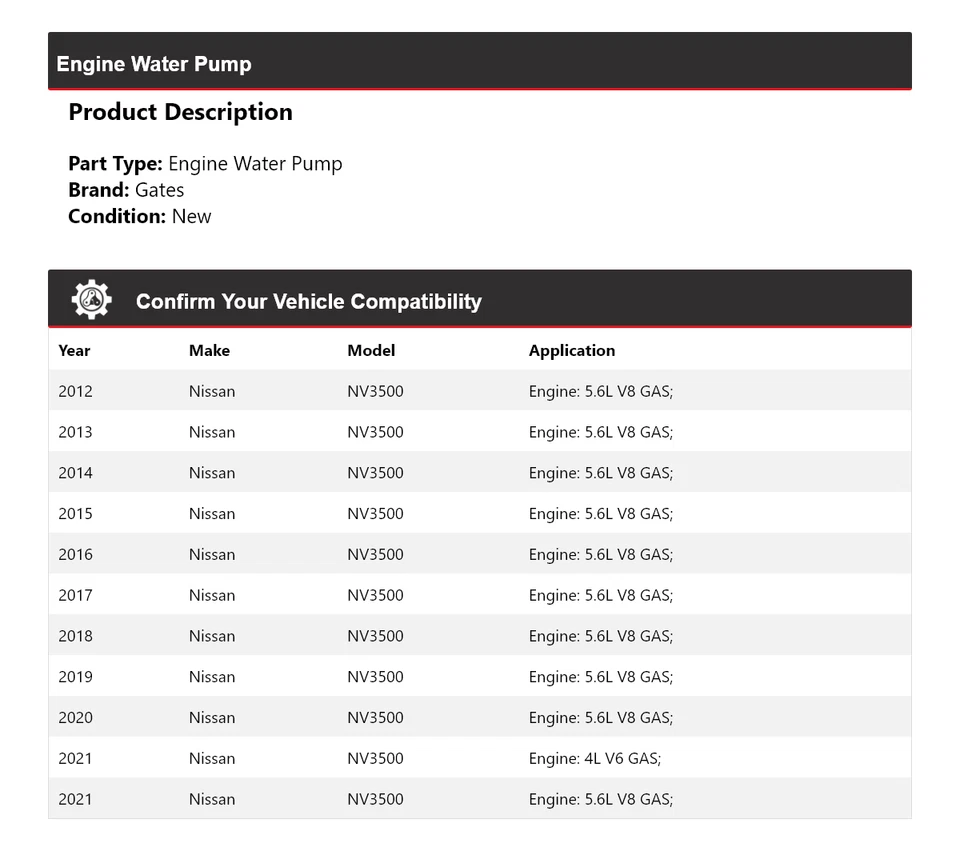Click the Model column header
960x851 pixels.
click(370, 350)
